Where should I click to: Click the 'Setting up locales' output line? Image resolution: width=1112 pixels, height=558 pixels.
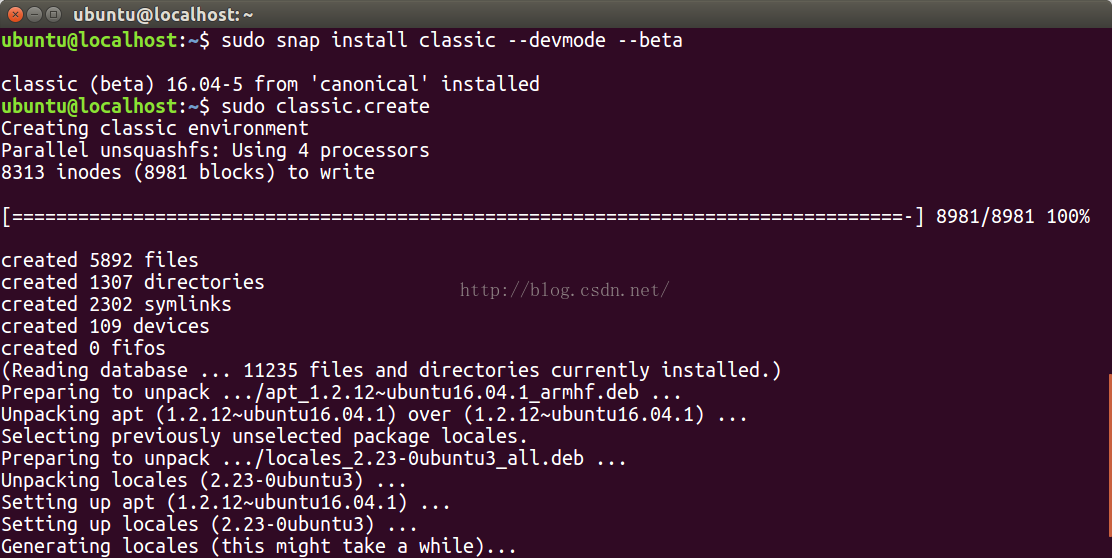pyautogui.click(x=209, y=525)
